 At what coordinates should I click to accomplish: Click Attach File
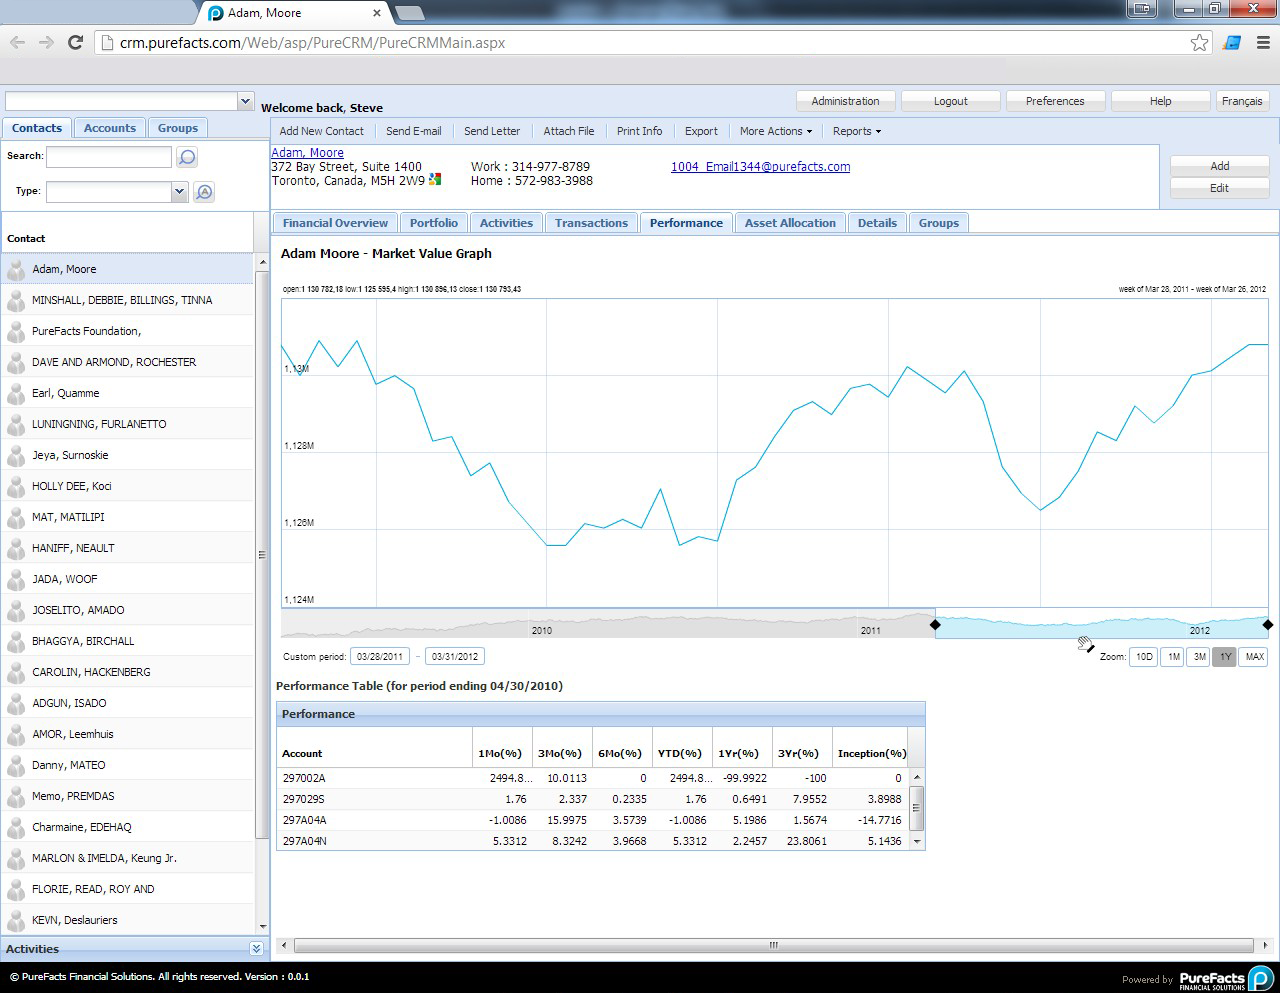click(569, 131)
